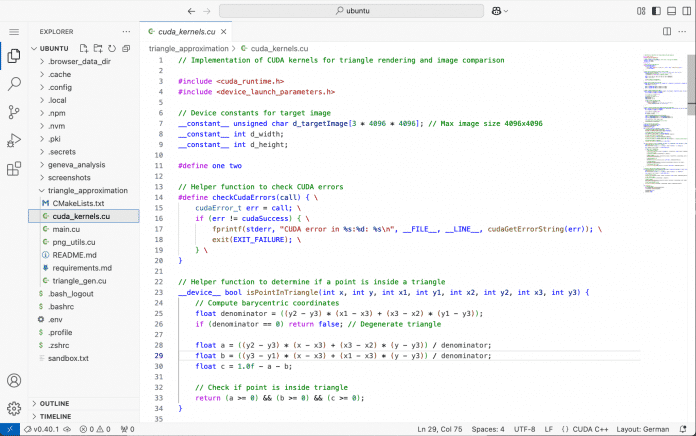Click the Layout: German status item

tap(642, 429)
